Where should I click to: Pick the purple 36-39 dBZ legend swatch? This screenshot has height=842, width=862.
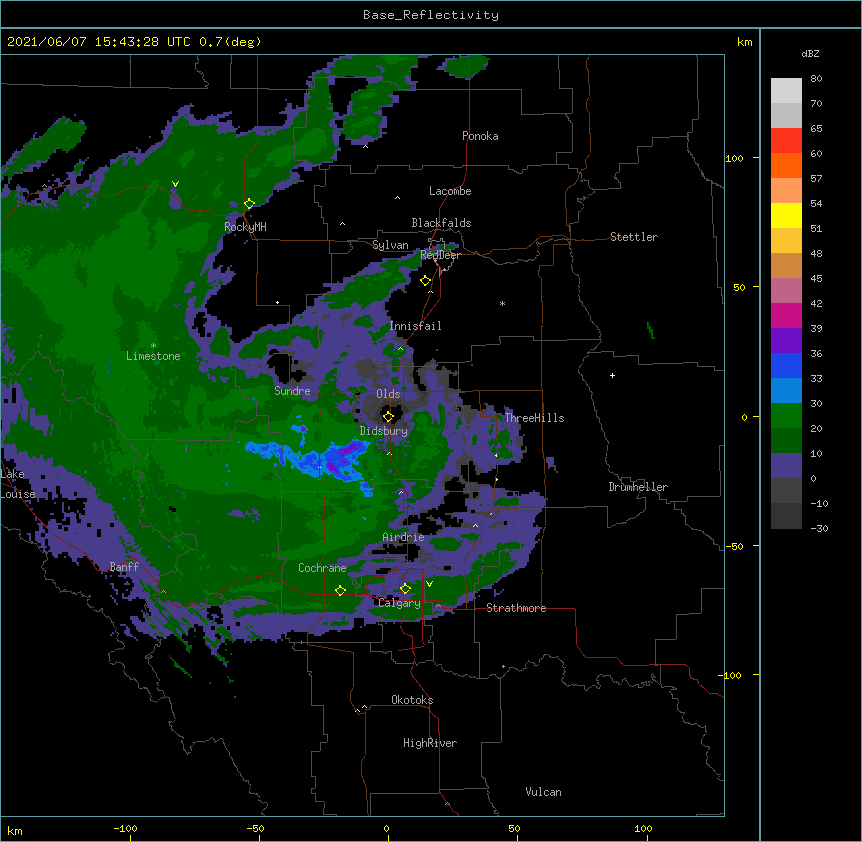786,341
